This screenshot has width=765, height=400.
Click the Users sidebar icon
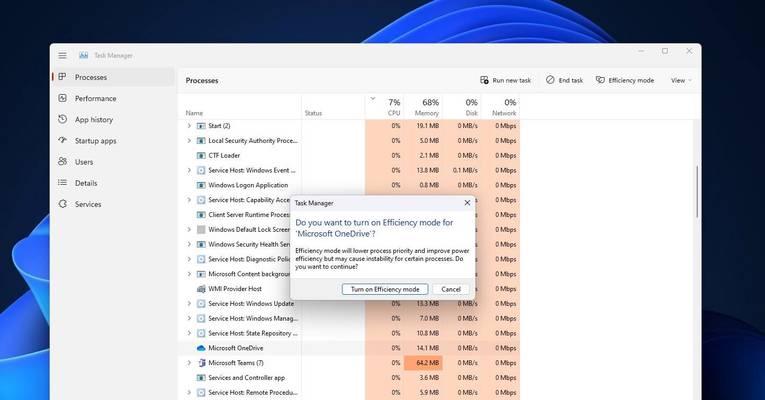62,161
